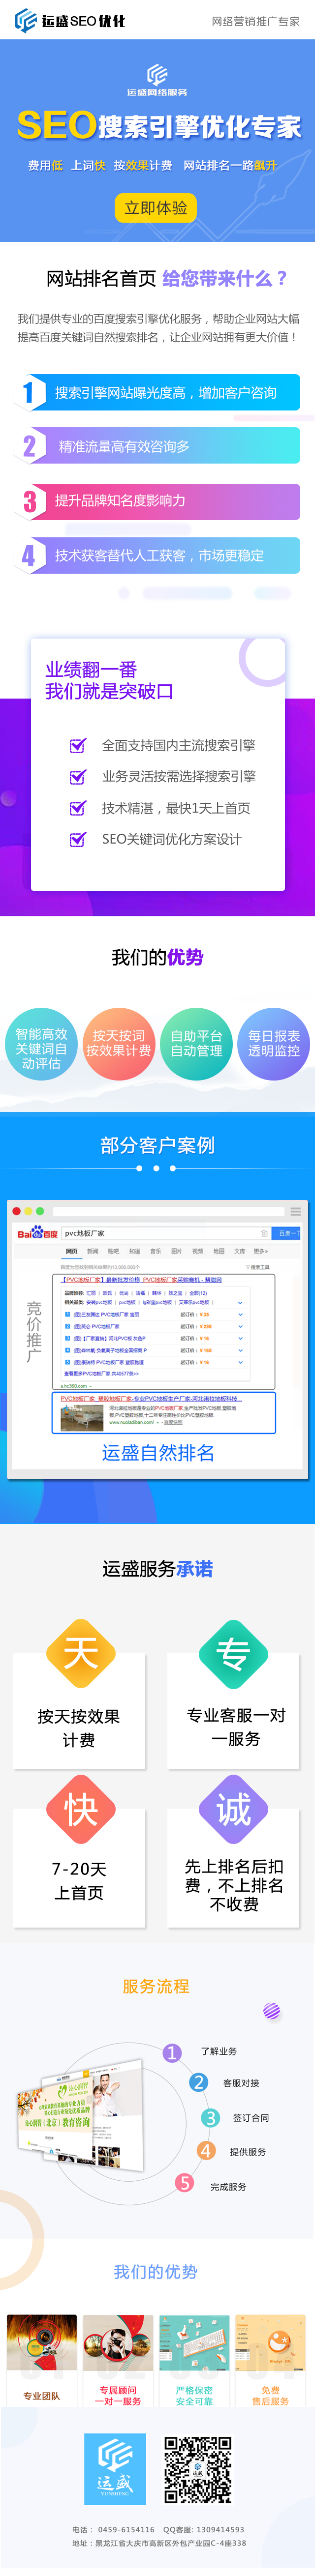Click the 每日报表透明监控 circle
Image resolution: width=315 pixels, height=2576 pixels.
[274, 1044]
